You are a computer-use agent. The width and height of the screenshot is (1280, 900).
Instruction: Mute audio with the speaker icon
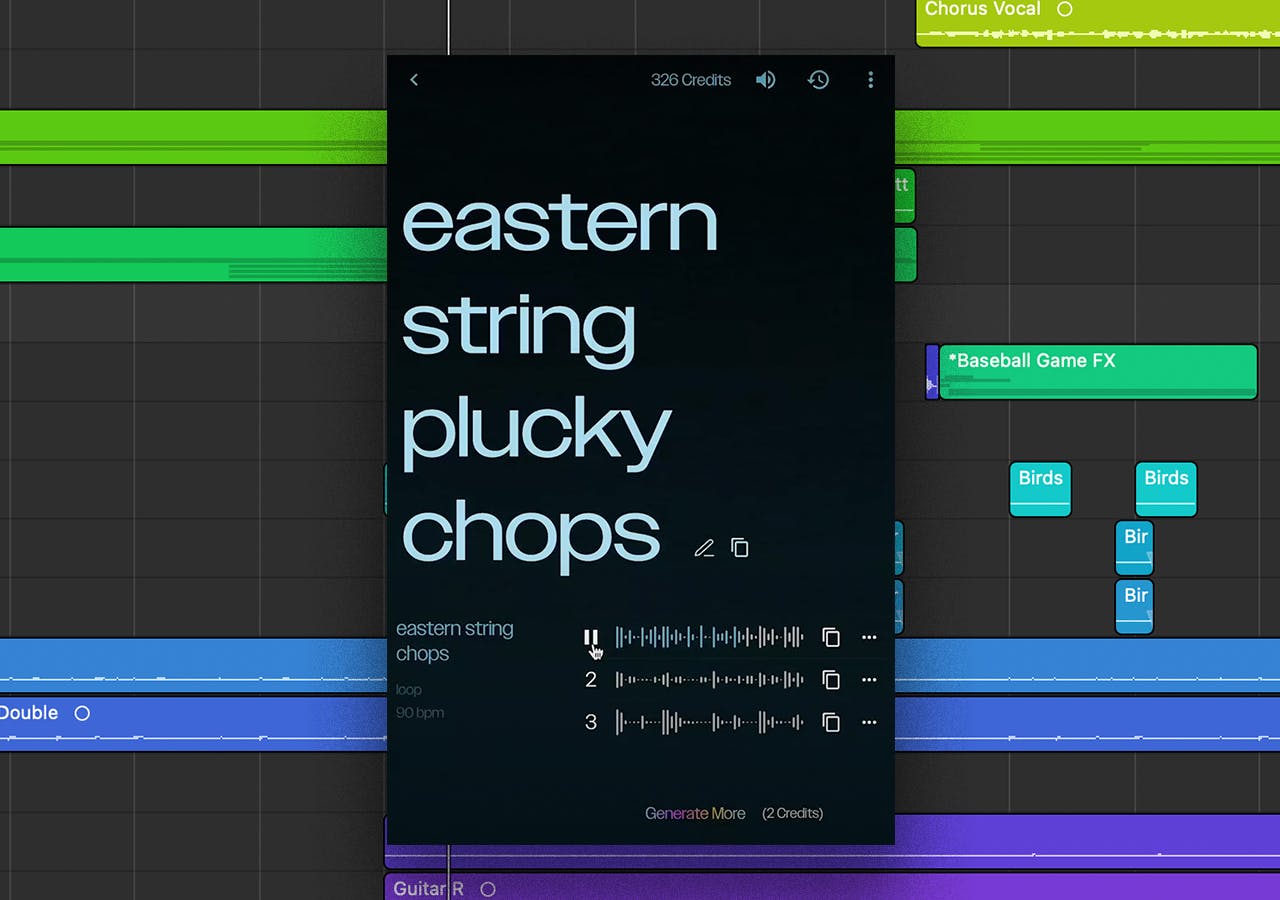765,80
